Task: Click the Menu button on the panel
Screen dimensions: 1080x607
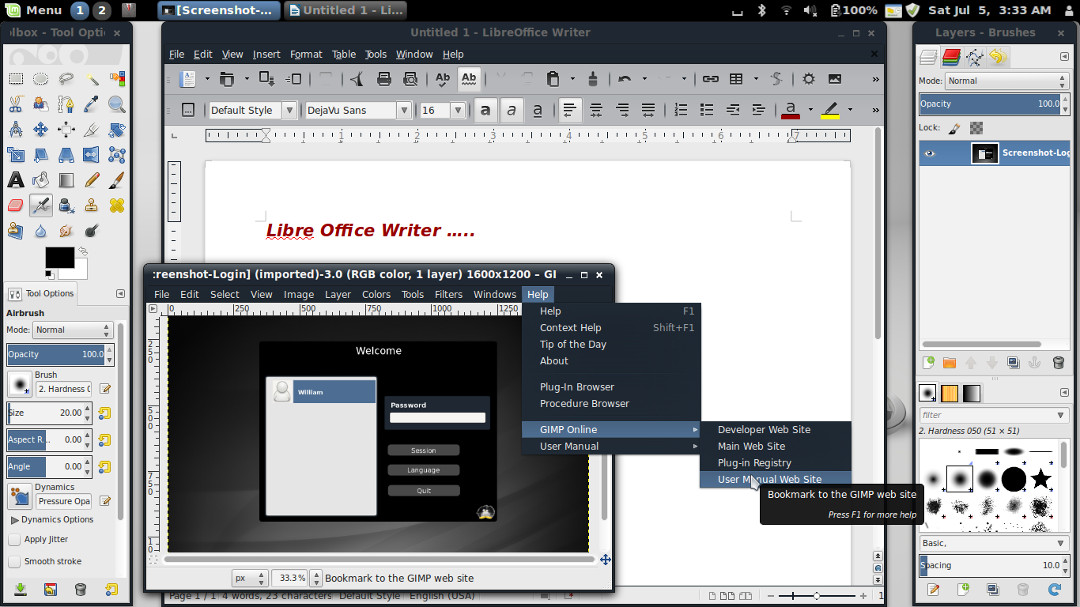Action: (33, 10)
